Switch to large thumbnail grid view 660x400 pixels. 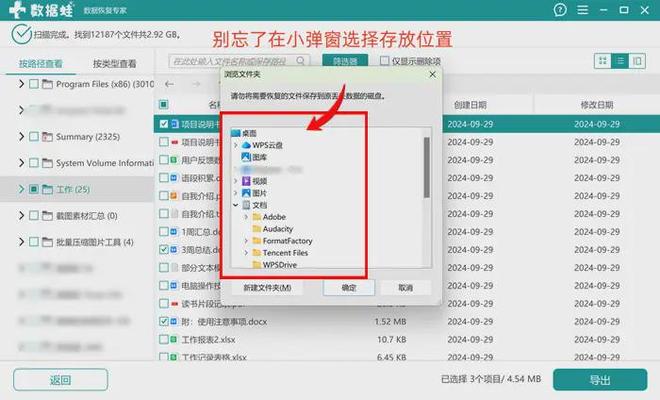click(603, 61)
